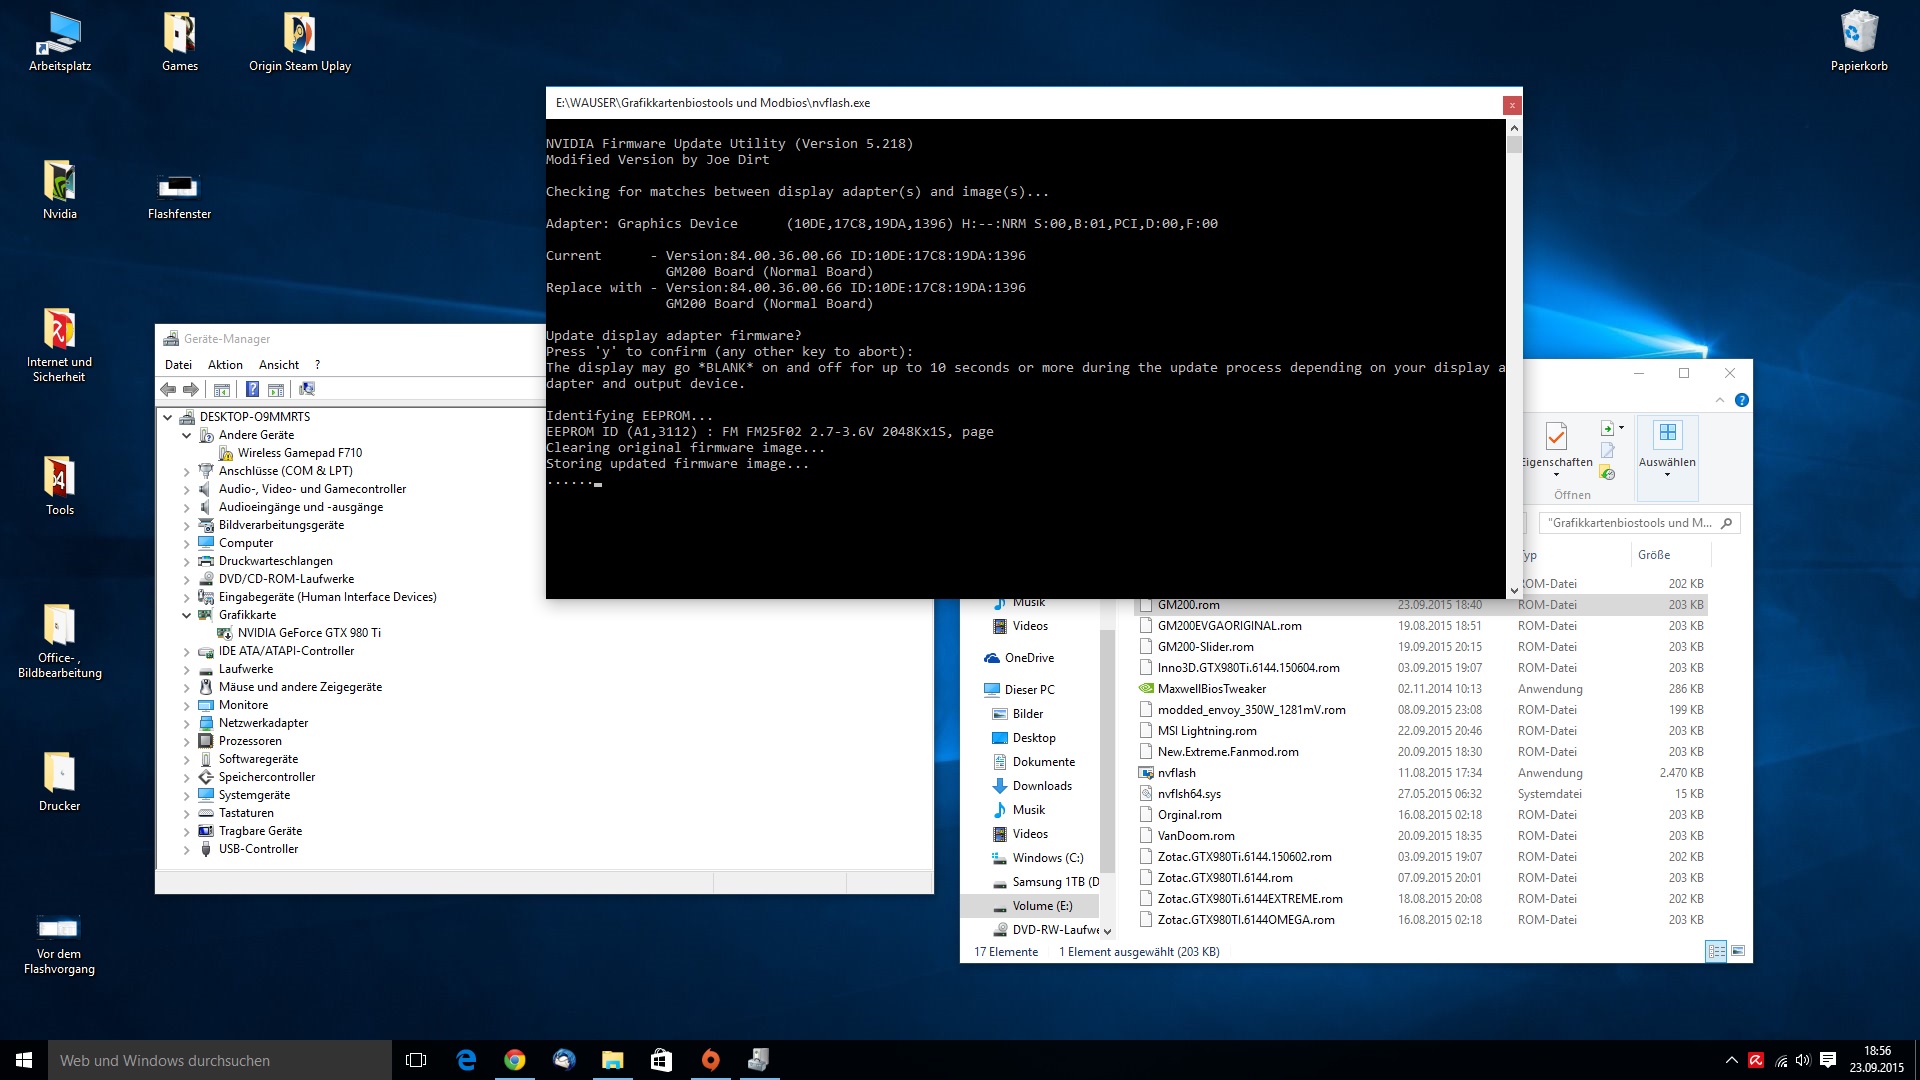Collapse the Grafikkarte tree node
The height and width of the screenshot is (1080, 1920).
(x=186, y=615)
